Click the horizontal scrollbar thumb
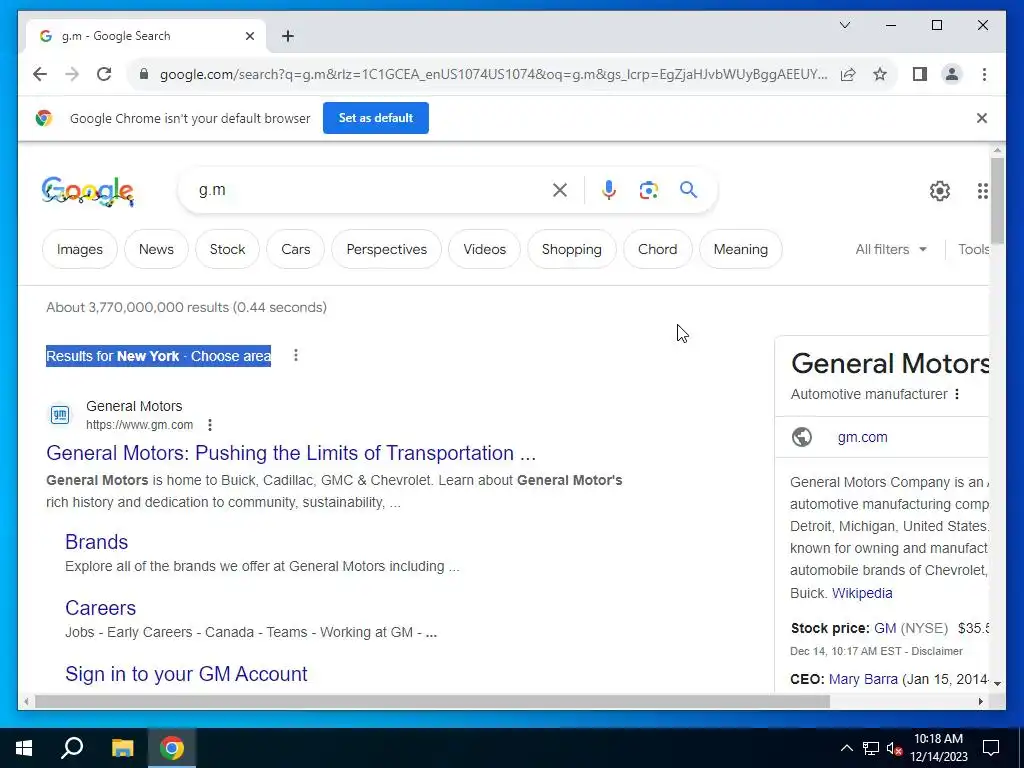 pyautogui.click(x=432, y=701)
